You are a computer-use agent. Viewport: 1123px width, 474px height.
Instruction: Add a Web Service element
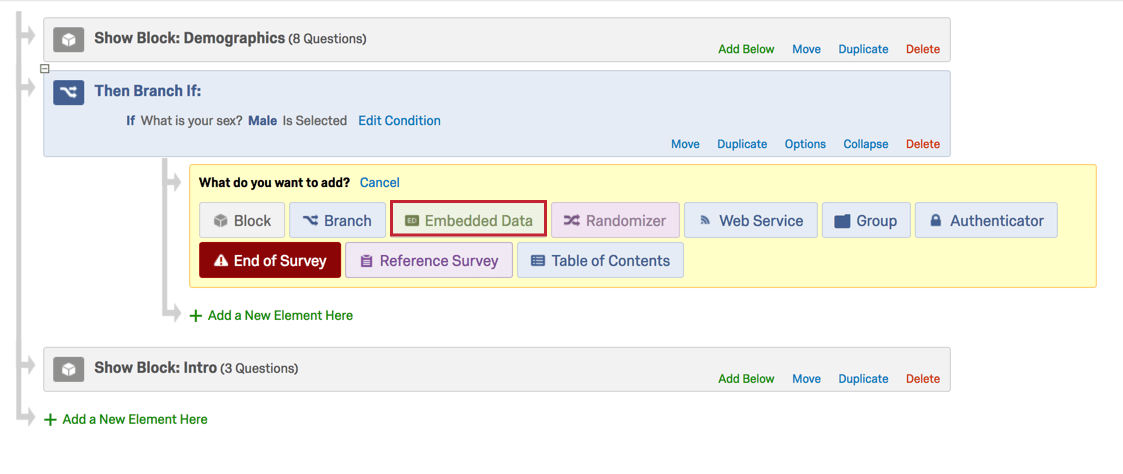pos(751,221)
